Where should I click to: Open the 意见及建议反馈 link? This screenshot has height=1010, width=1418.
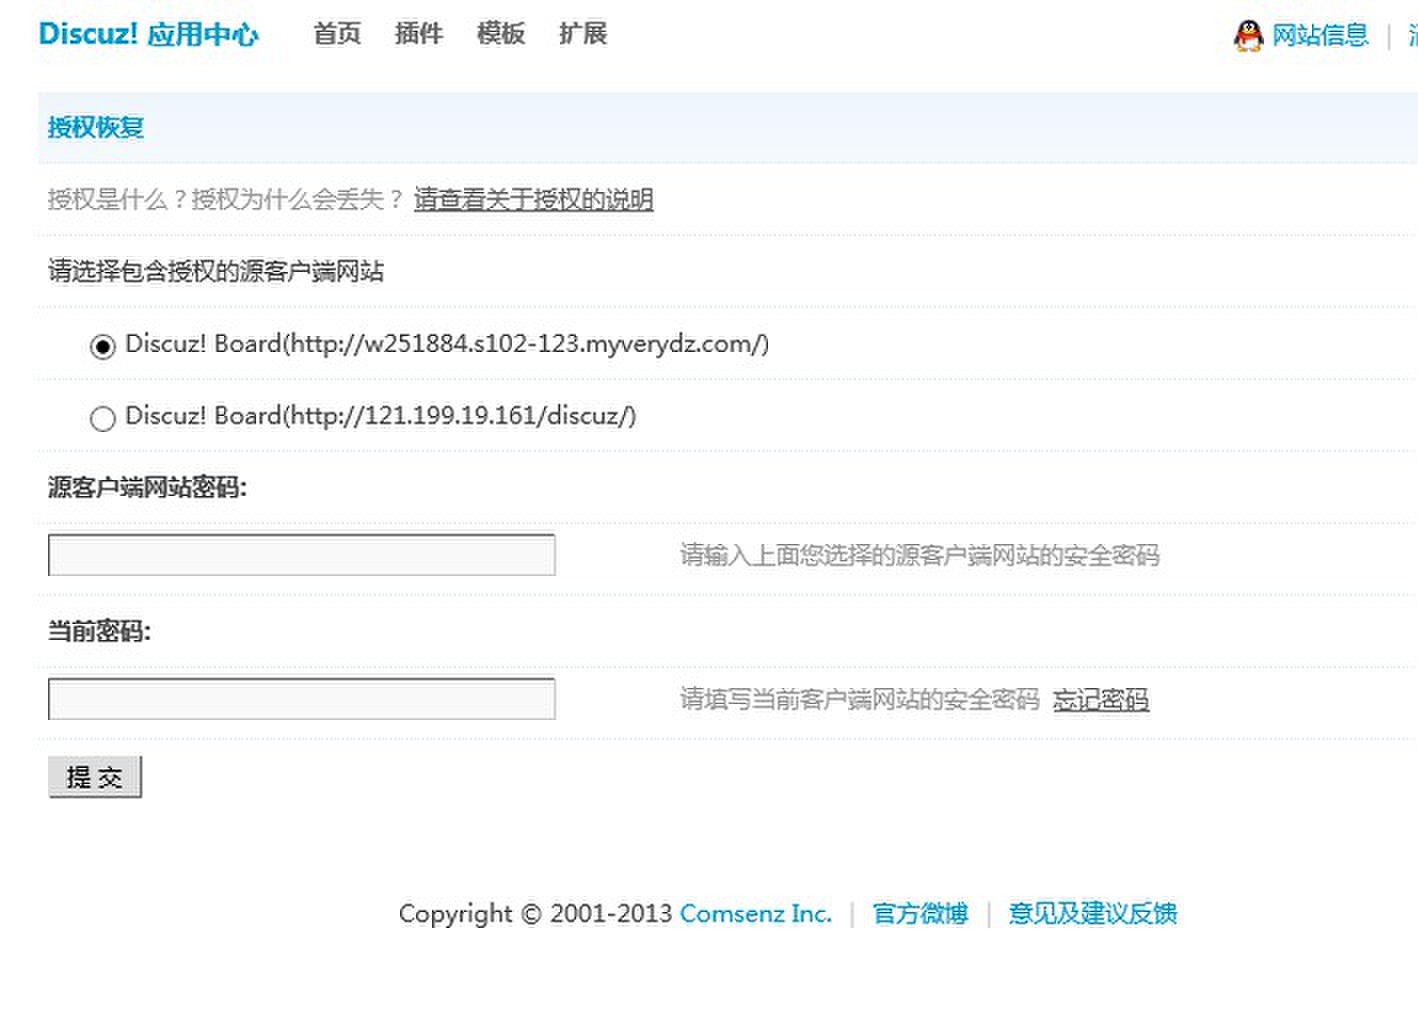coord(1093,913)
